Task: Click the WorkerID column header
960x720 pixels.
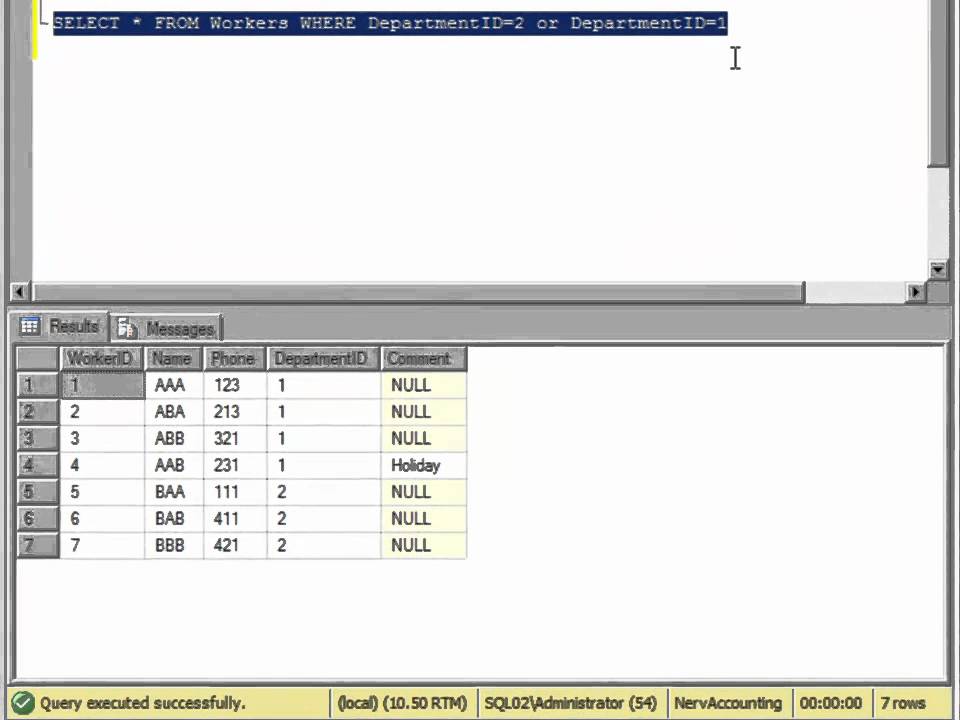Action: pyautogui.click(x=102, y=359)
